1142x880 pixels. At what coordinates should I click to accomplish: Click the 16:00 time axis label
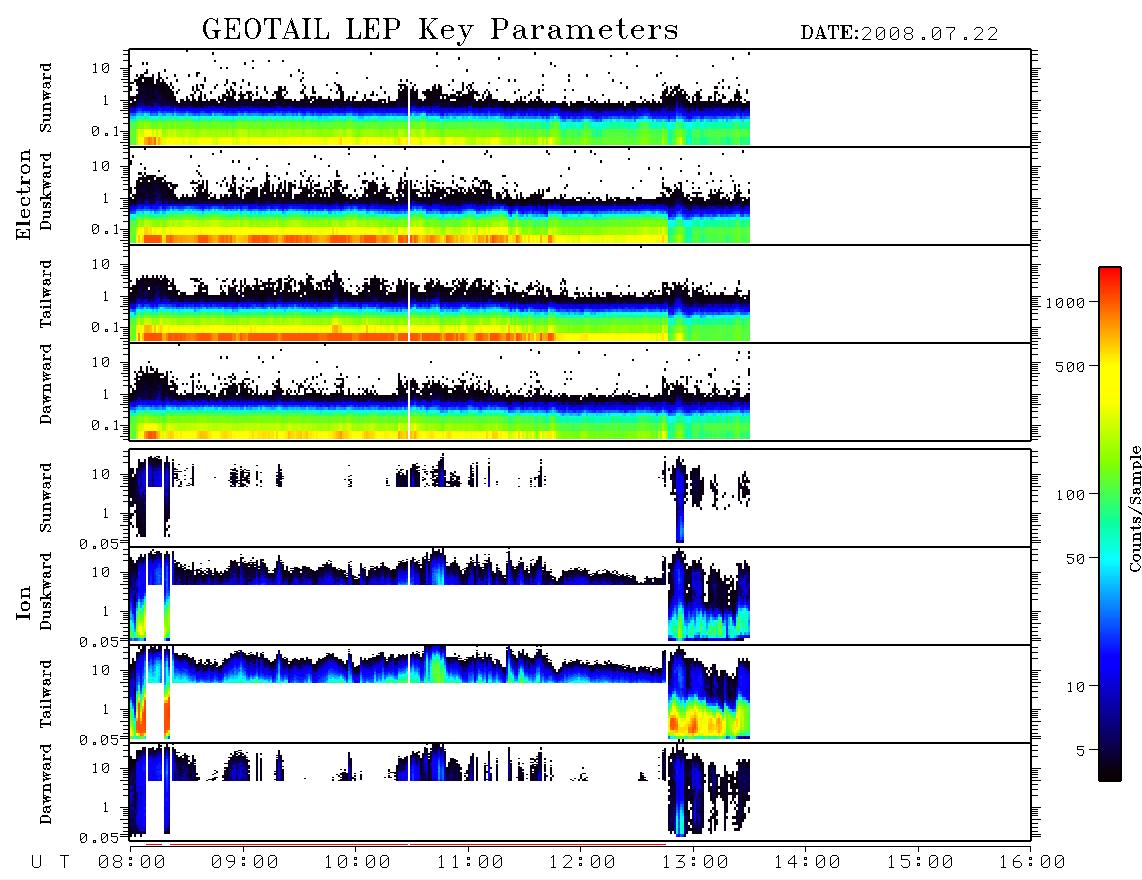(1032, 862)
